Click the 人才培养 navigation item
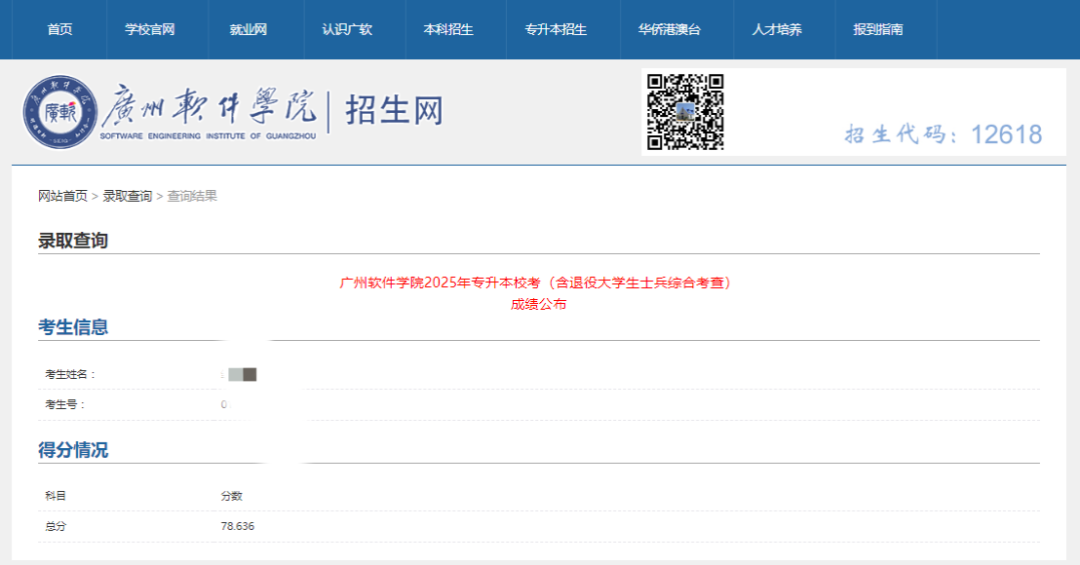The height and width of the screenshot is (565, 1080). tap(777, 29)
